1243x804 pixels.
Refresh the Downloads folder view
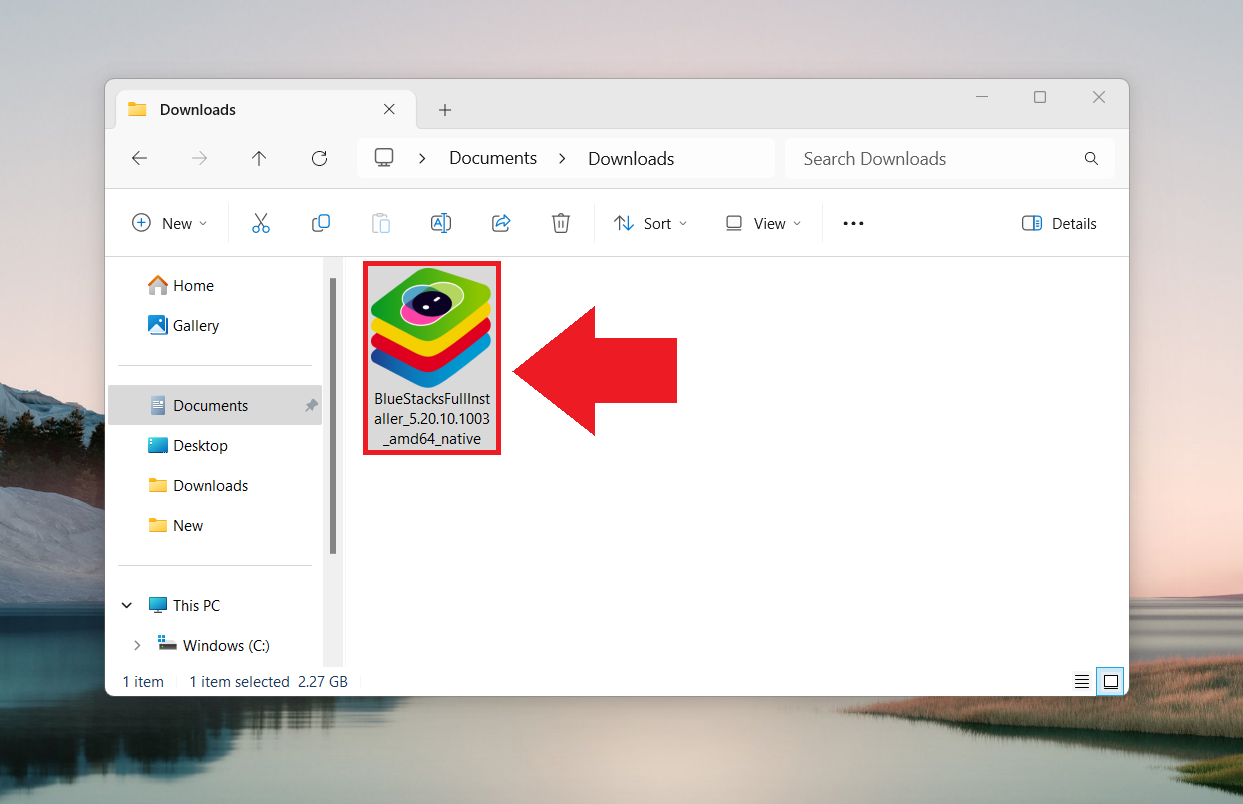(x=320, y=158)
